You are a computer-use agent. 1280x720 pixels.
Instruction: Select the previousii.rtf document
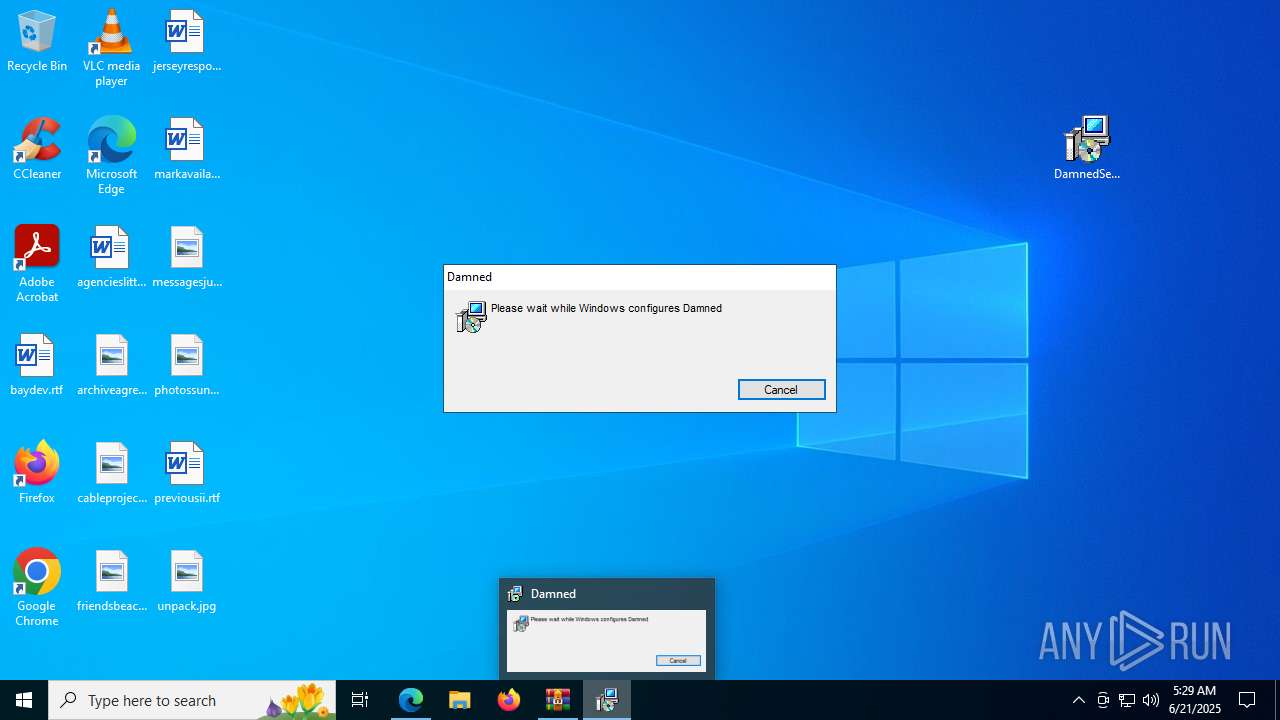(x=186, y=474)
